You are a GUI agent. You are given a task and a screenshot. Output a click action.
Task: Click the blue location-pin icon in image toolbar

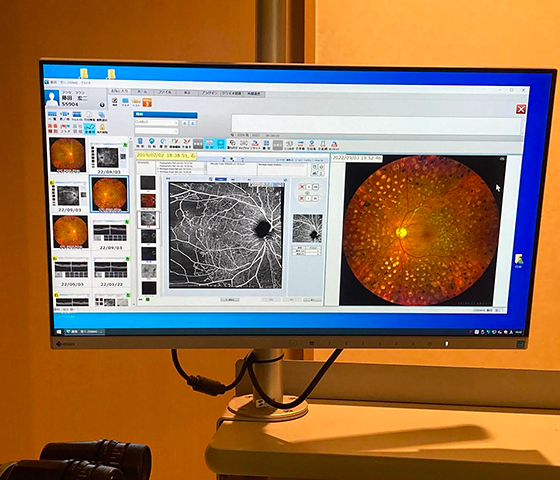[152, 142]
